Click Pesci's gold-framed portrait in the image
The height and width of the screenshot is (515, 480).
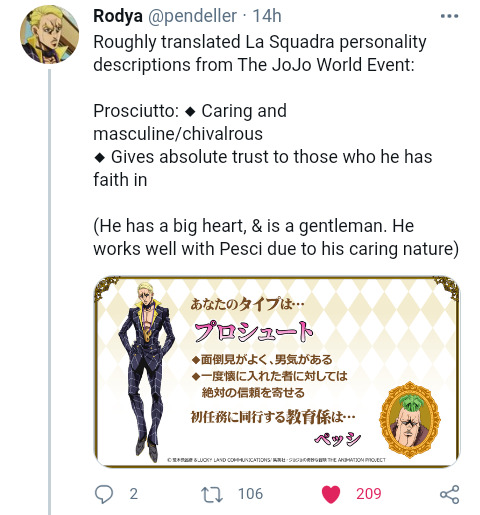tap(410, 420)
